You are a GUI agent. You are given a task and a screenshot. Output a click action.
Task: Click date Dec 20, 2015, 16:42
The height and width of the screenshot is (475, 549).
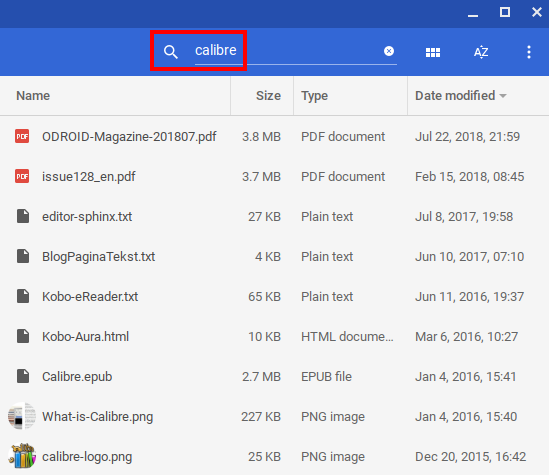click(471, 456)
